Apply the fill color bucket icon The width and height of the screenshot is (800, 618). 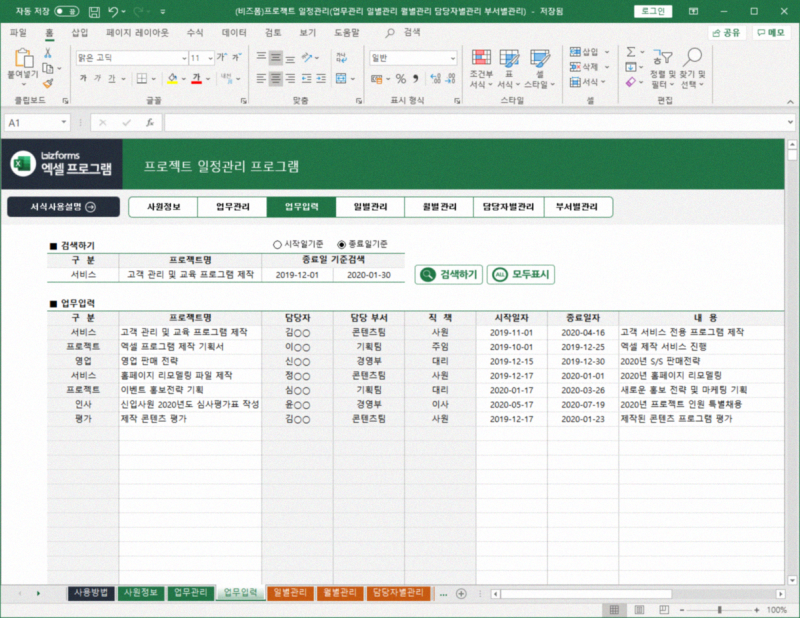point(172,79)
